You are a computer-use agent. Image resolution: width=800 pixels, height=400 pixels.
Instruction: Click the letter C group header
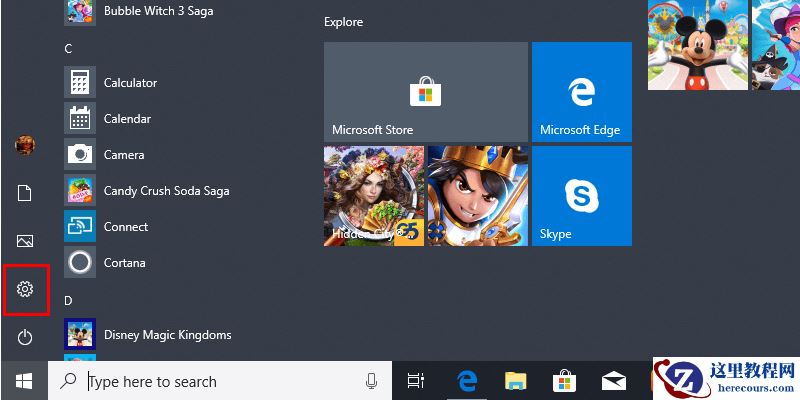[x=68, y=48]
